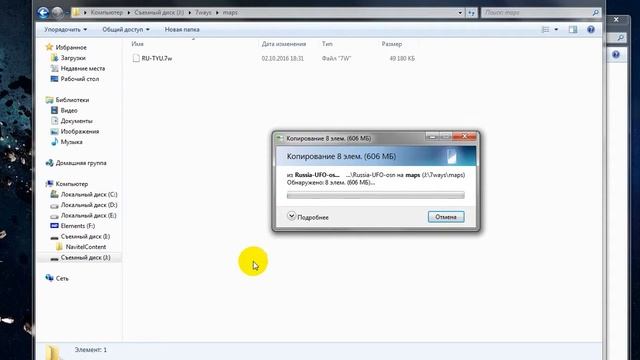This screenshot has width=640, height=360.
Task: Open the NavitelContent folder
Action: [x=86, y=247]
